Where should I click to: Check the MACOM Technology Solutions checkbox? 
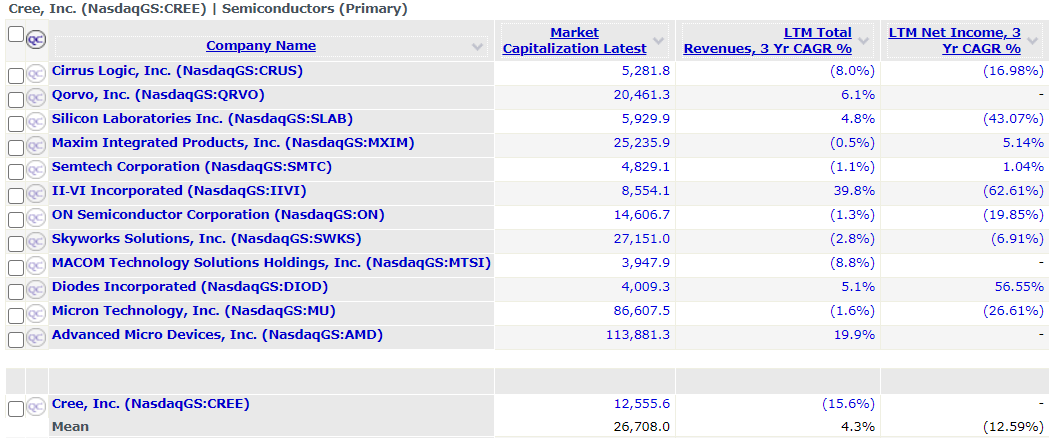15,267
